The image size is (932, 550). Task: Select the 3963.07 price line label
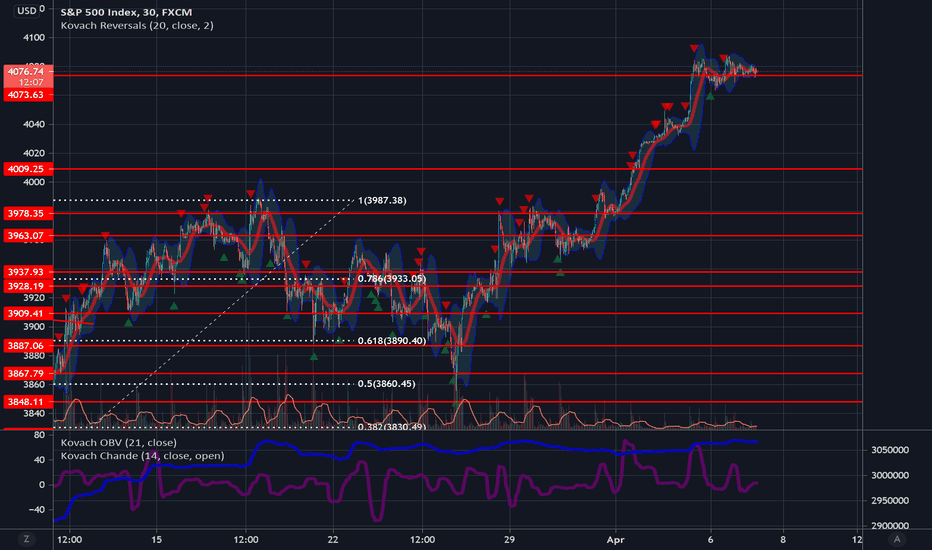tap(28, 235)
